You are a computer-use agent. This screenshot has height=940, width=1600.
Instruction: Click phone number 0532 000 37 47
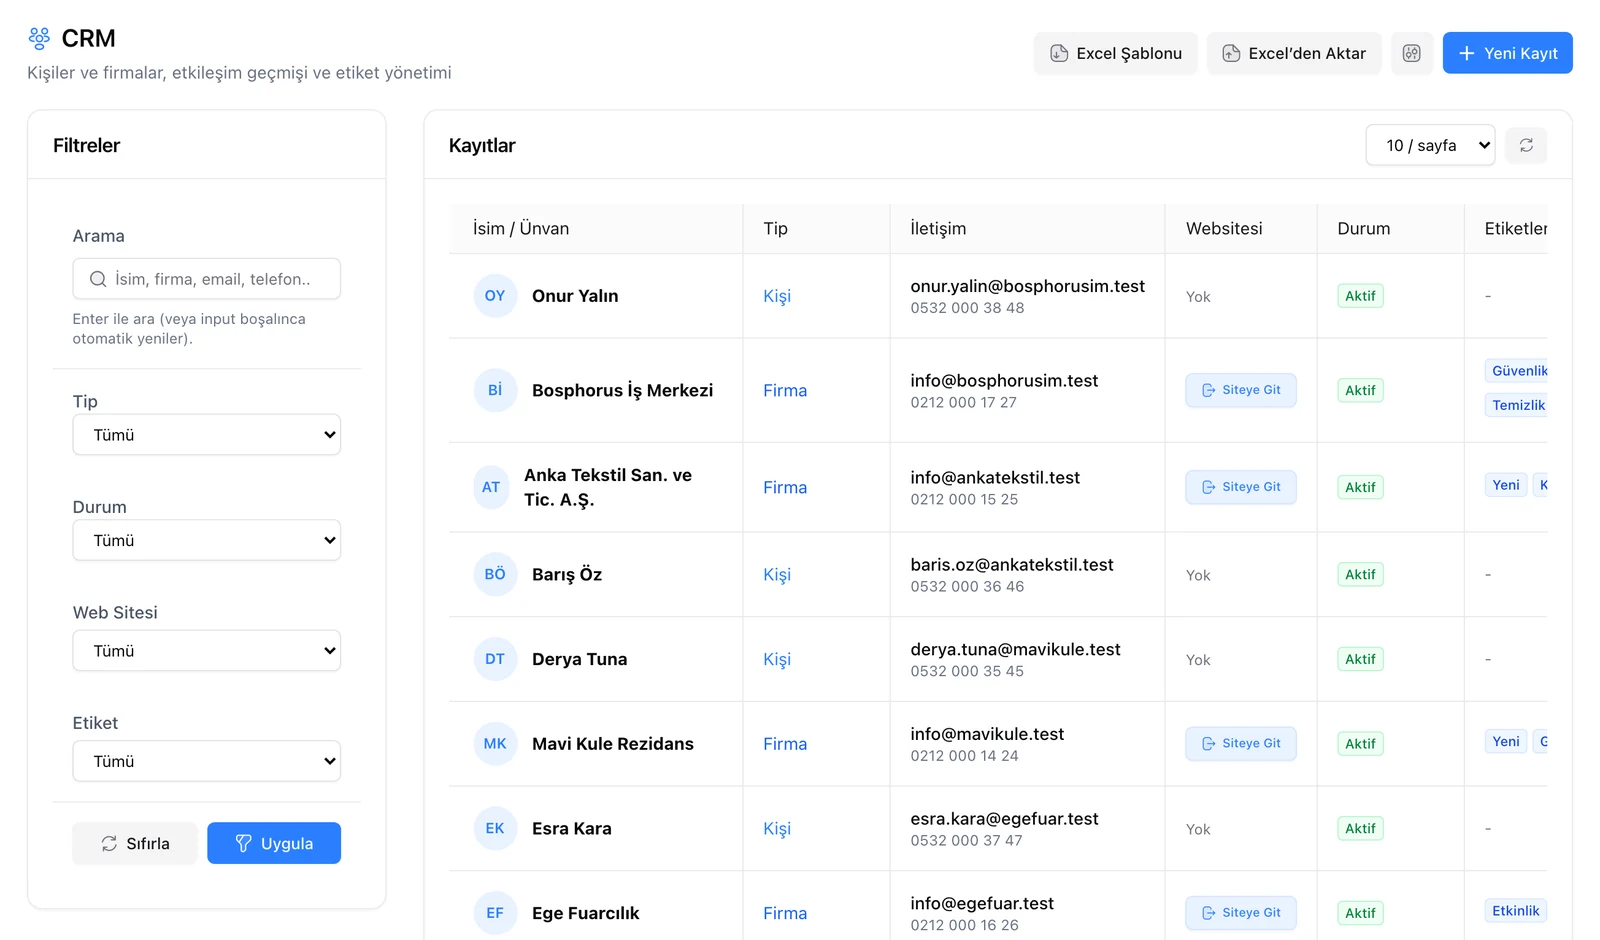(x=966, y=841)
